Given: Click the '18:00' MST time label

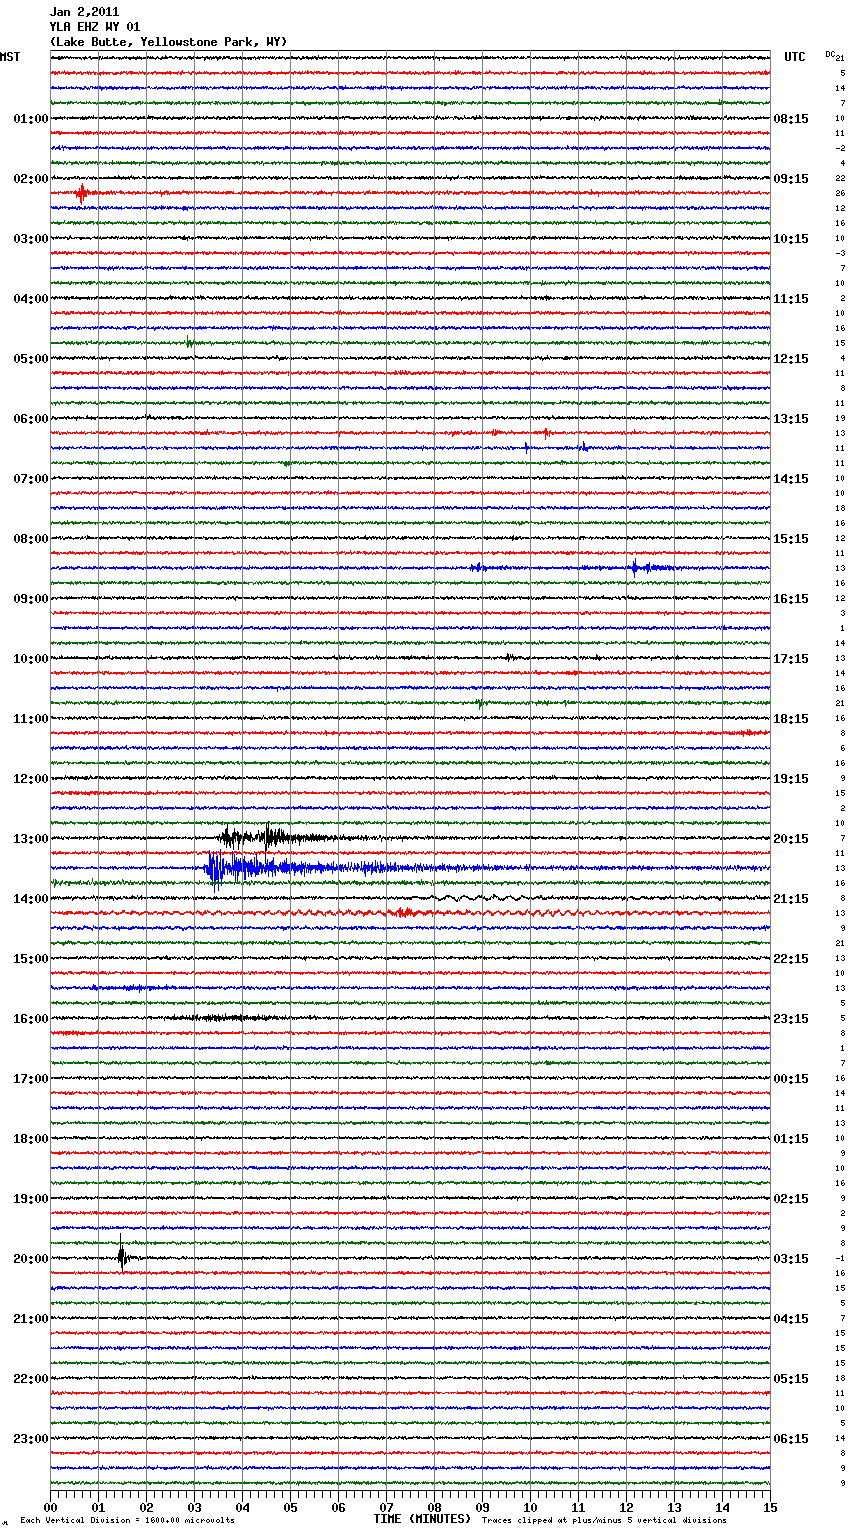Looking at the screenshot, I should pos(31,1139).
